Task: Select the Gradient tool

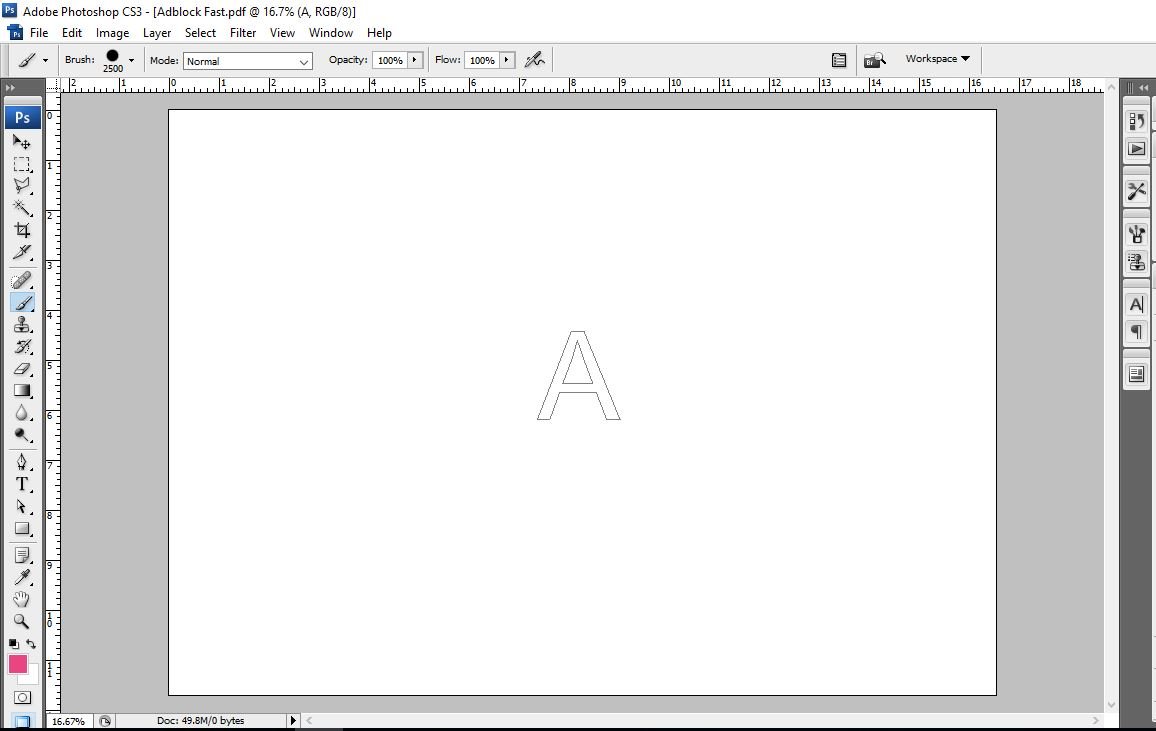Action: pyautogui.click(x=22, y=391)
